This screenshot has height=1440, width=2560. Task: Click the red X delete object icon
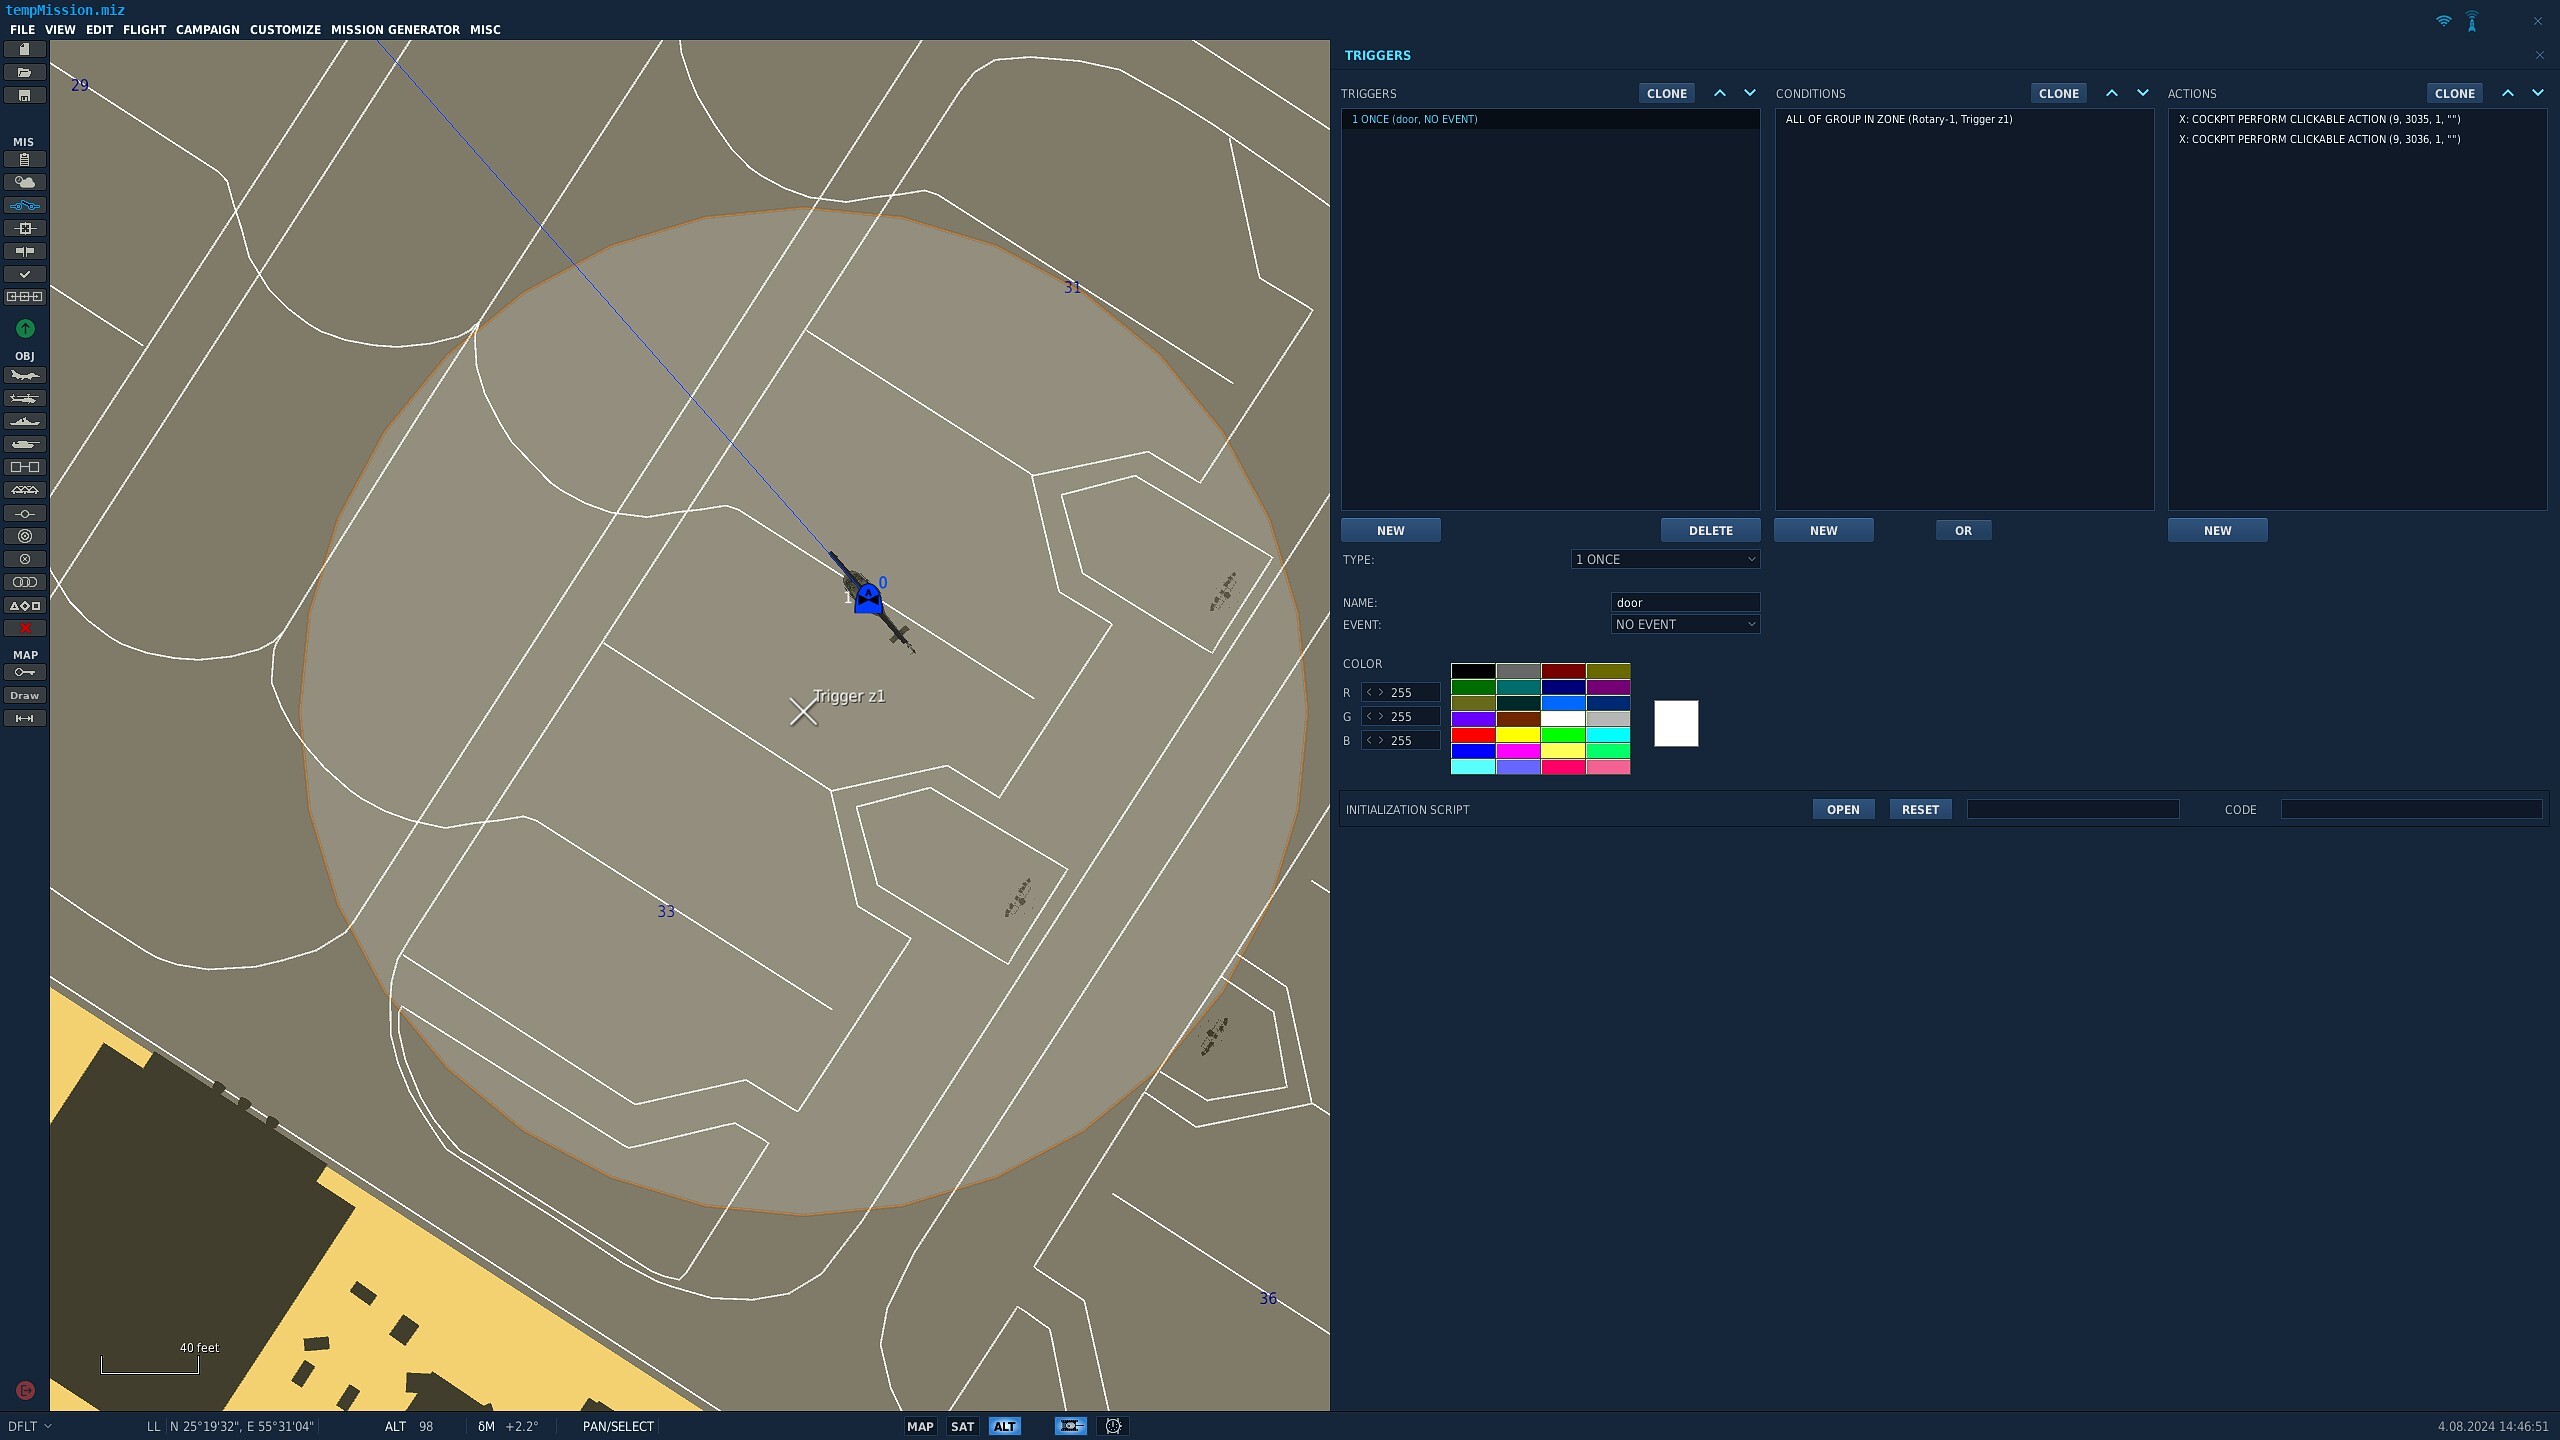tap(25, 628)
